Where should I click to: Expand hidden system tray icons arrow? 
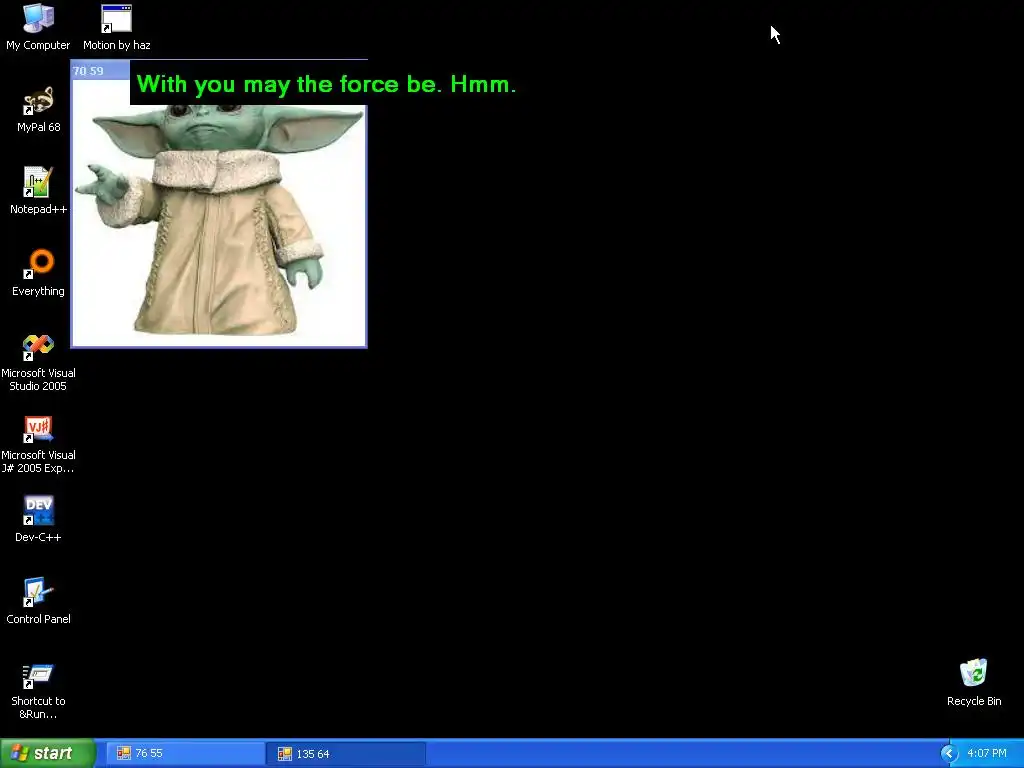click(x=948, y=754)
